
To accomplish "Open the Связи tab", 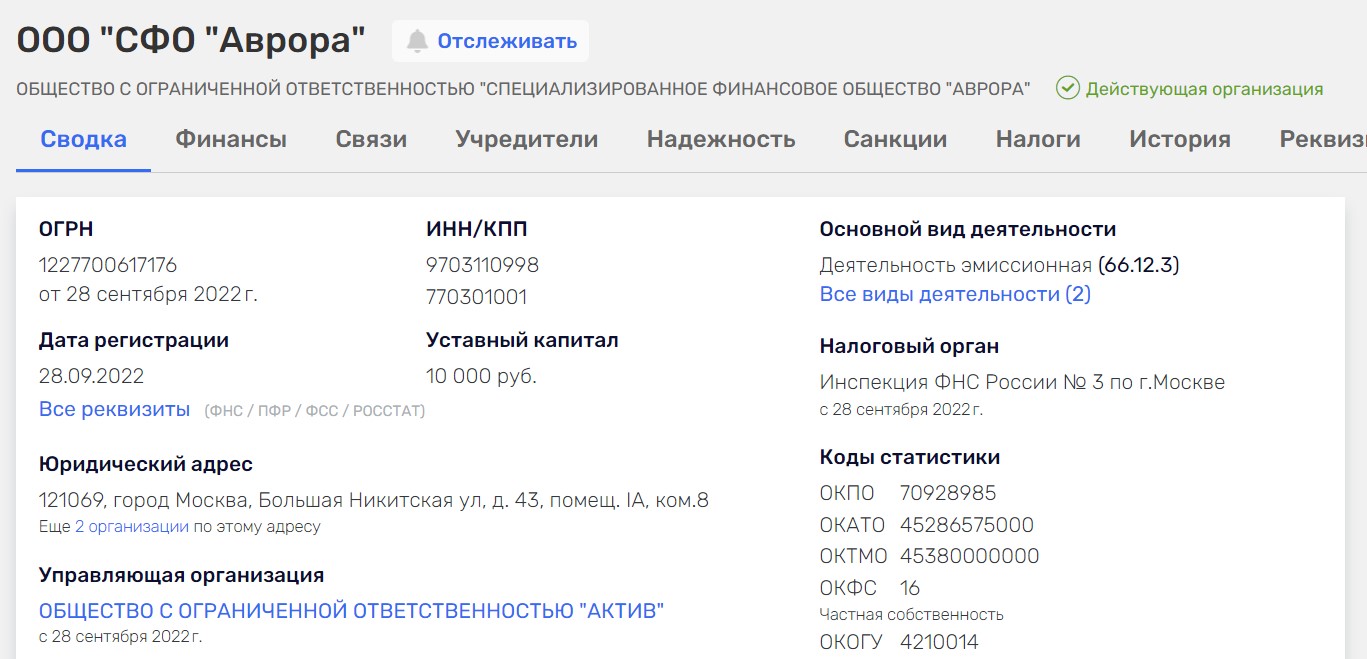I will pos(371,140).
